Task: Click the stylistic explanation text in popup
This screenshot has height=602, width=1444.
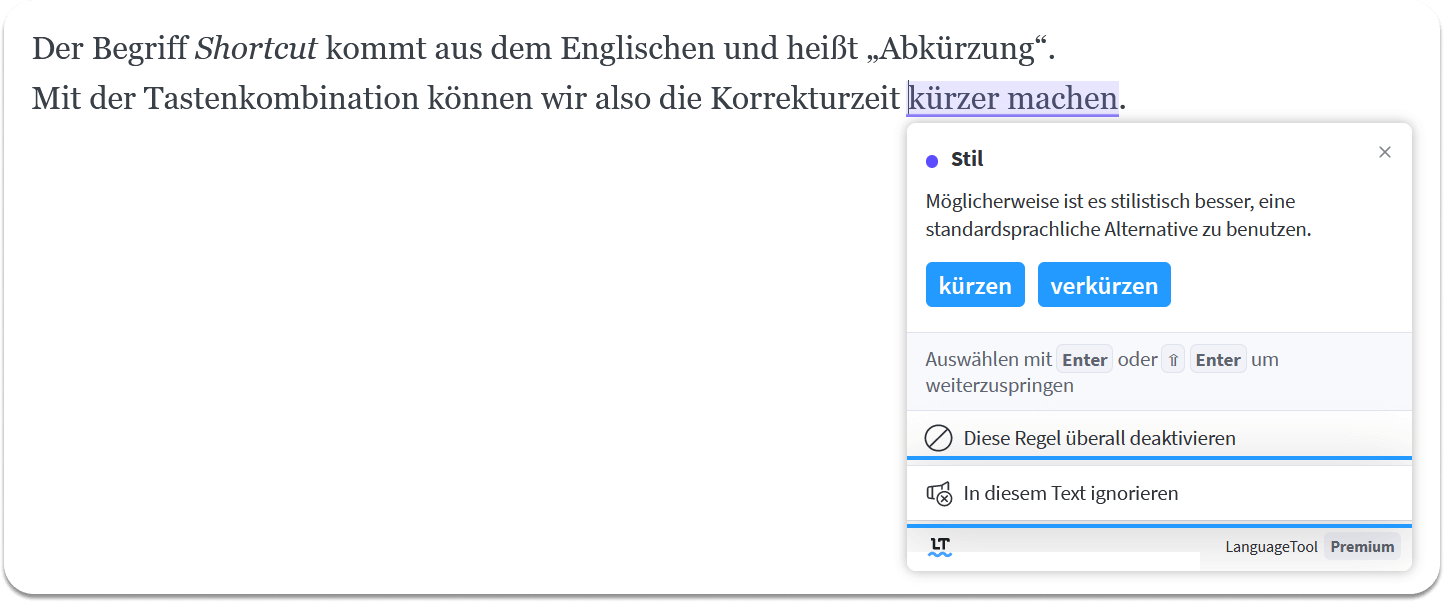Action: (1118, 215)
